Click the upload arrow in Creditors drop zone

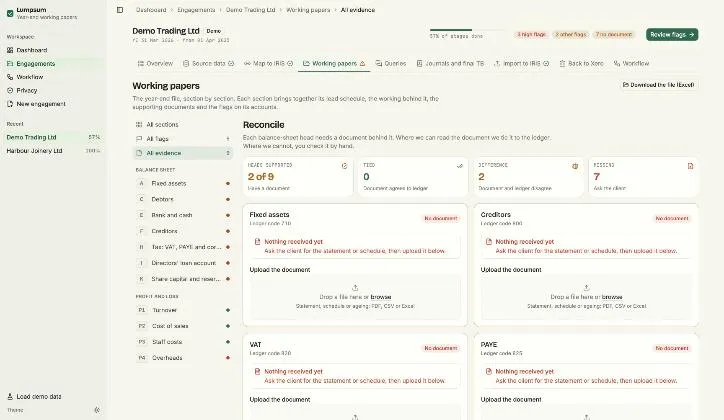click(586, 288)
